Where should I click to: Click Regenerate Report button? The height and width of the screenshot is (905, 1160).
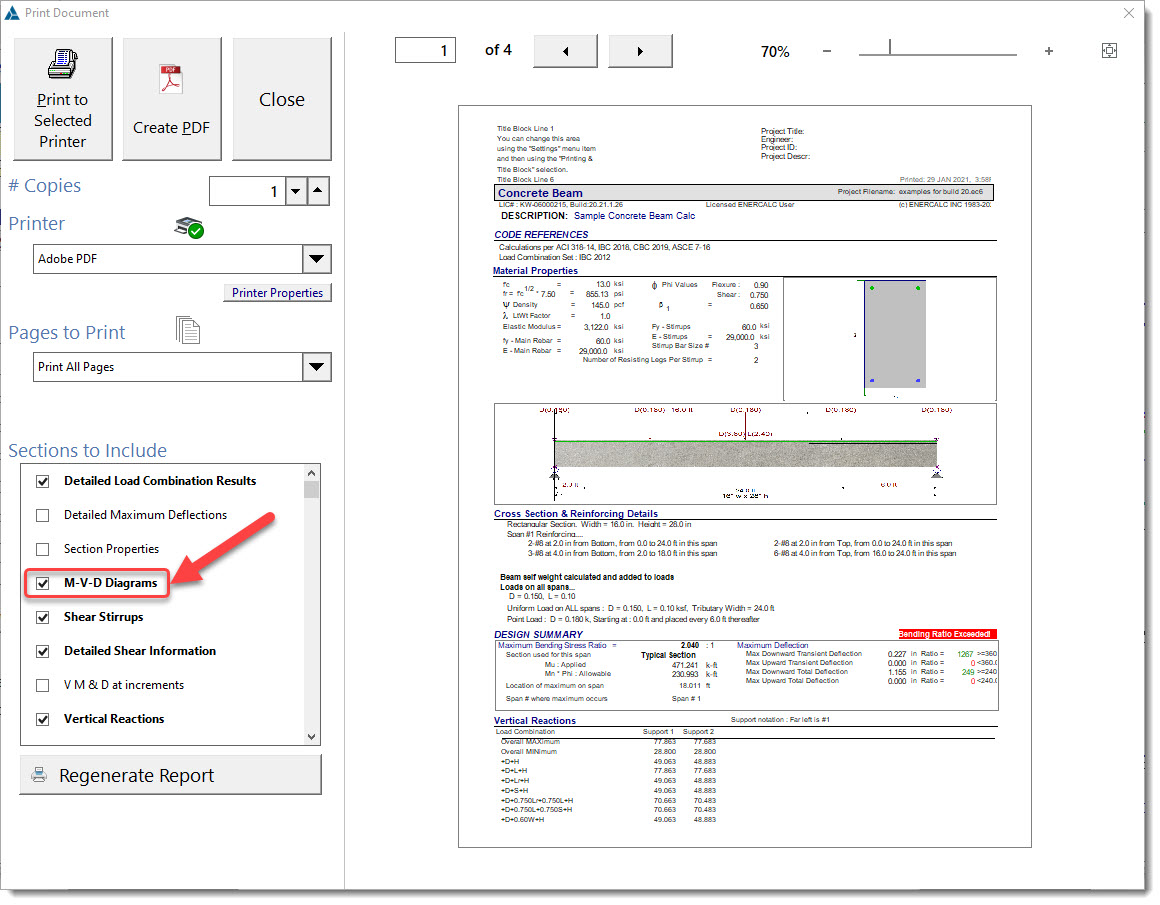(x=170, y=775)
